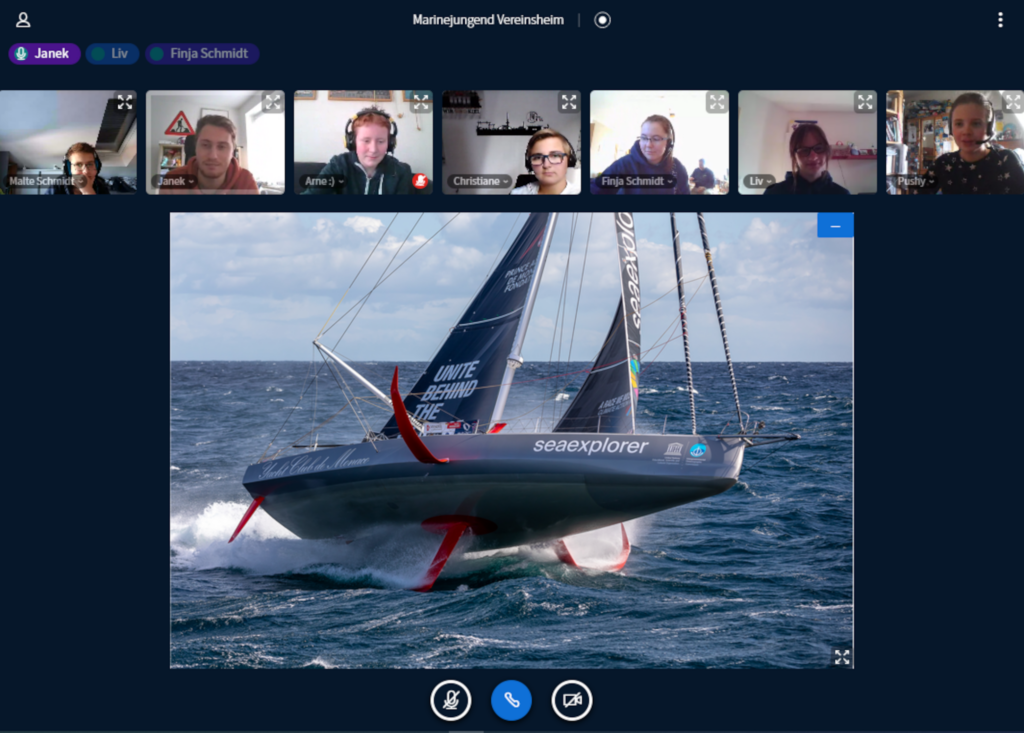Share your webcam
The image size is (1024, 733).
pos(572,700)
